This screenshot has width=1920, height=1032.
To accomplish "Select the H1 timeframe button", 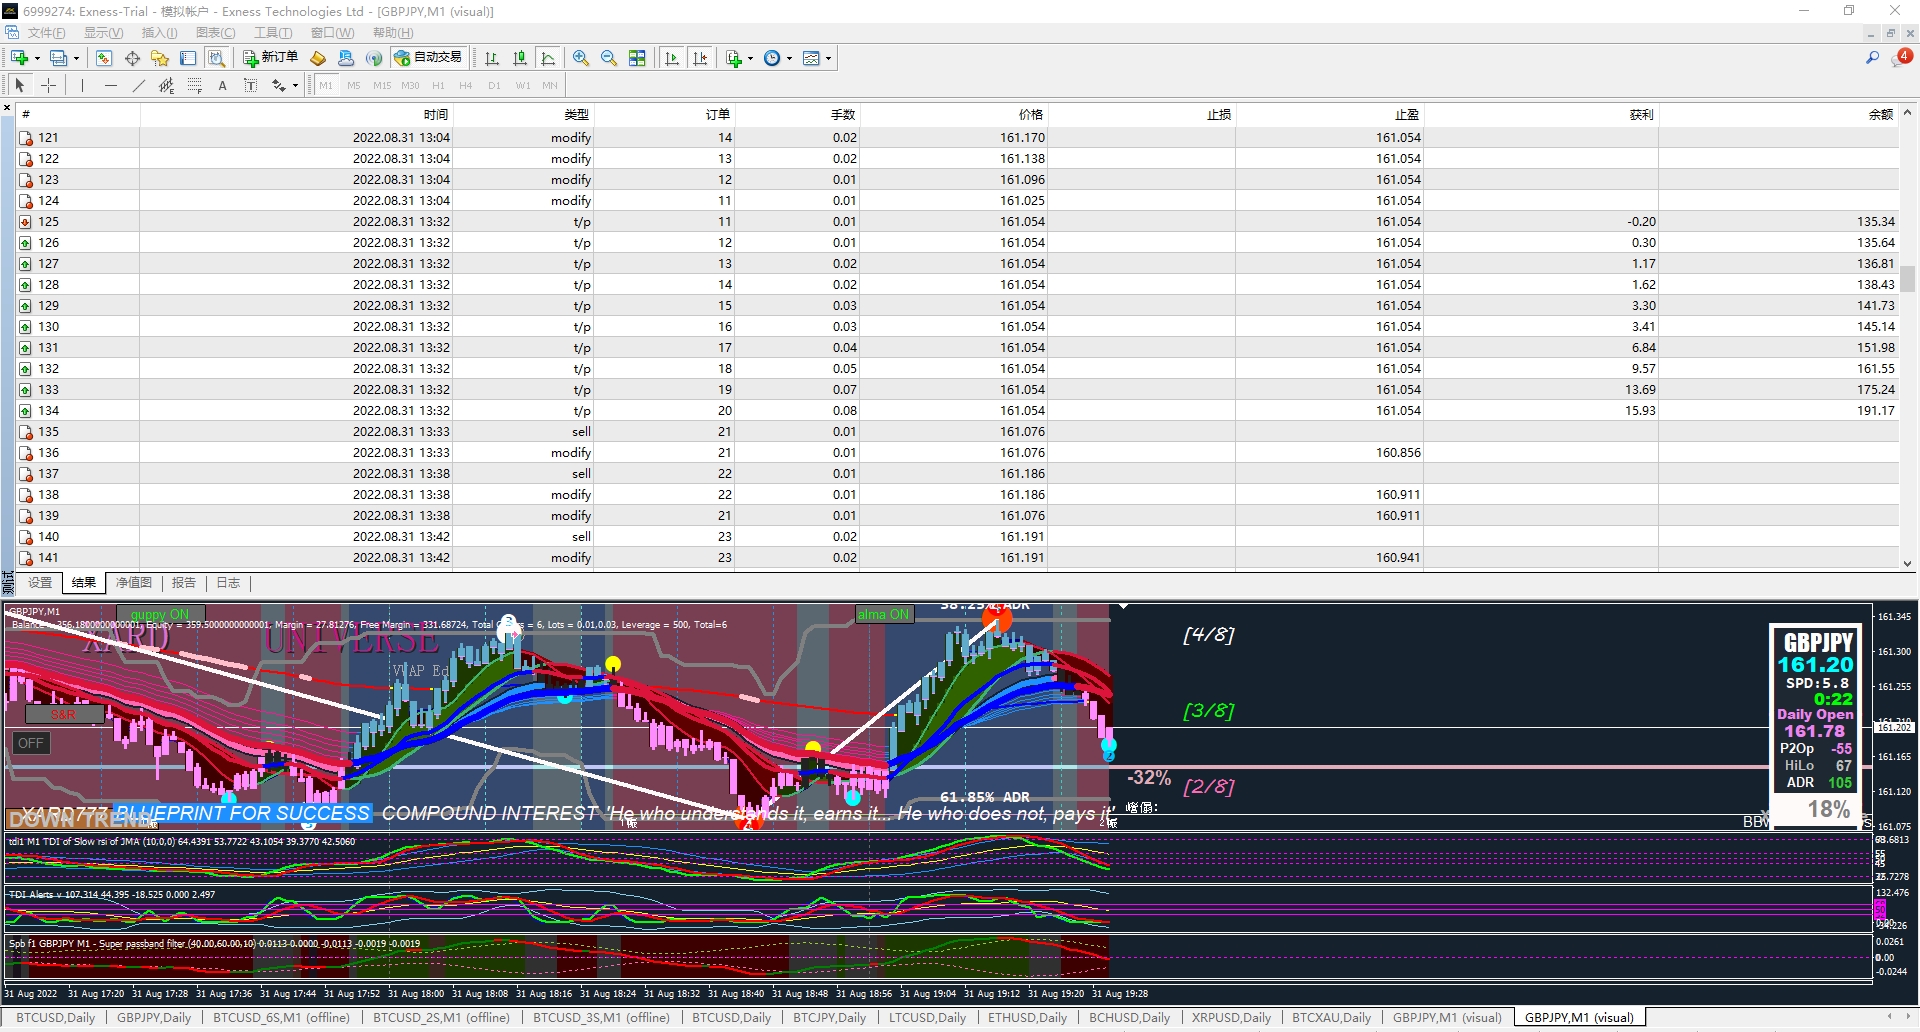I will pos(438,86).
